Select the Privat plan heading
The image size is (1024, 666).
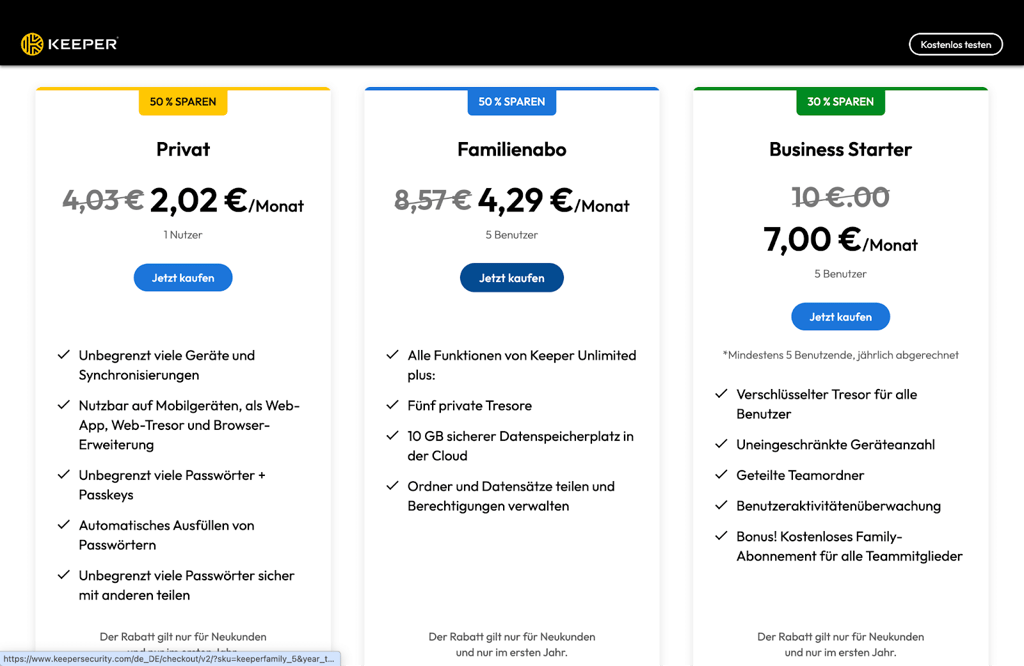pyautogui.click(x=183, y=150)
